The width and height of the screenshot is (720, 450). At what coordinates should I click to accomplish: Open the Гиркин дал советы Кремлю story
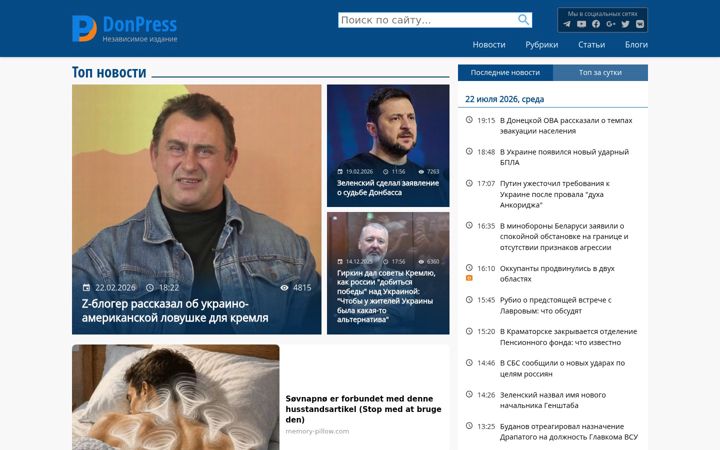(386, 296)
